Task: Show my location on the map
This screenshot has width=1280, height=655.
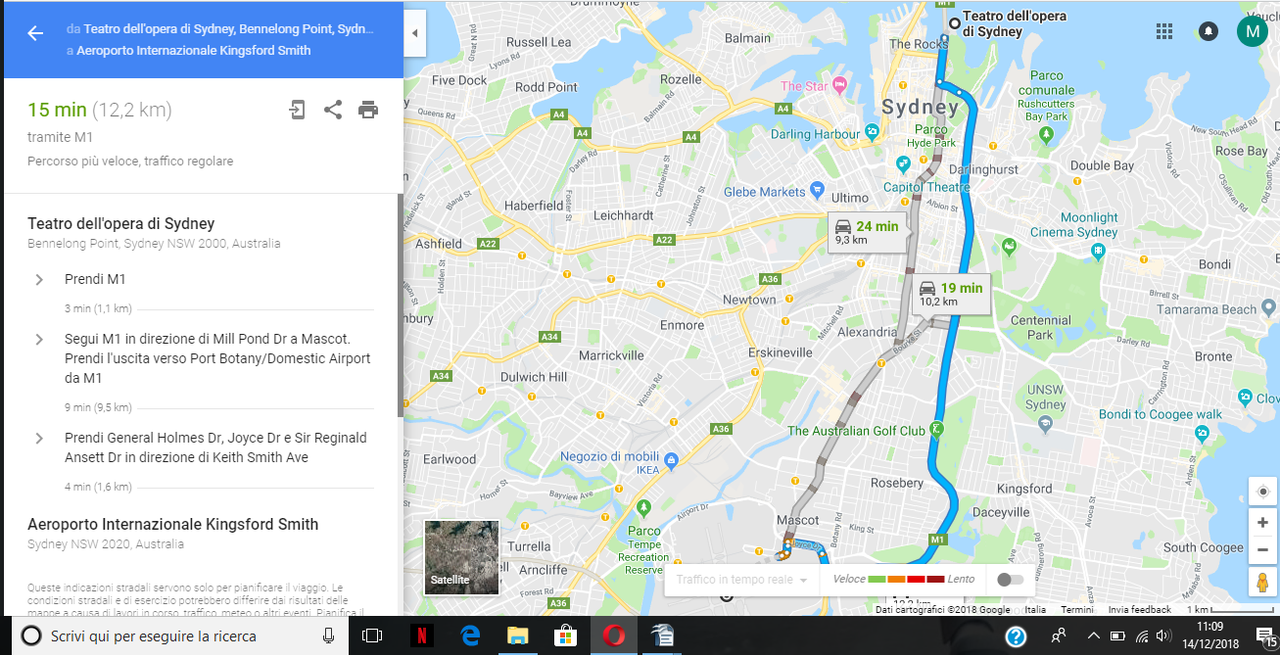Action: coord(1262,492)
